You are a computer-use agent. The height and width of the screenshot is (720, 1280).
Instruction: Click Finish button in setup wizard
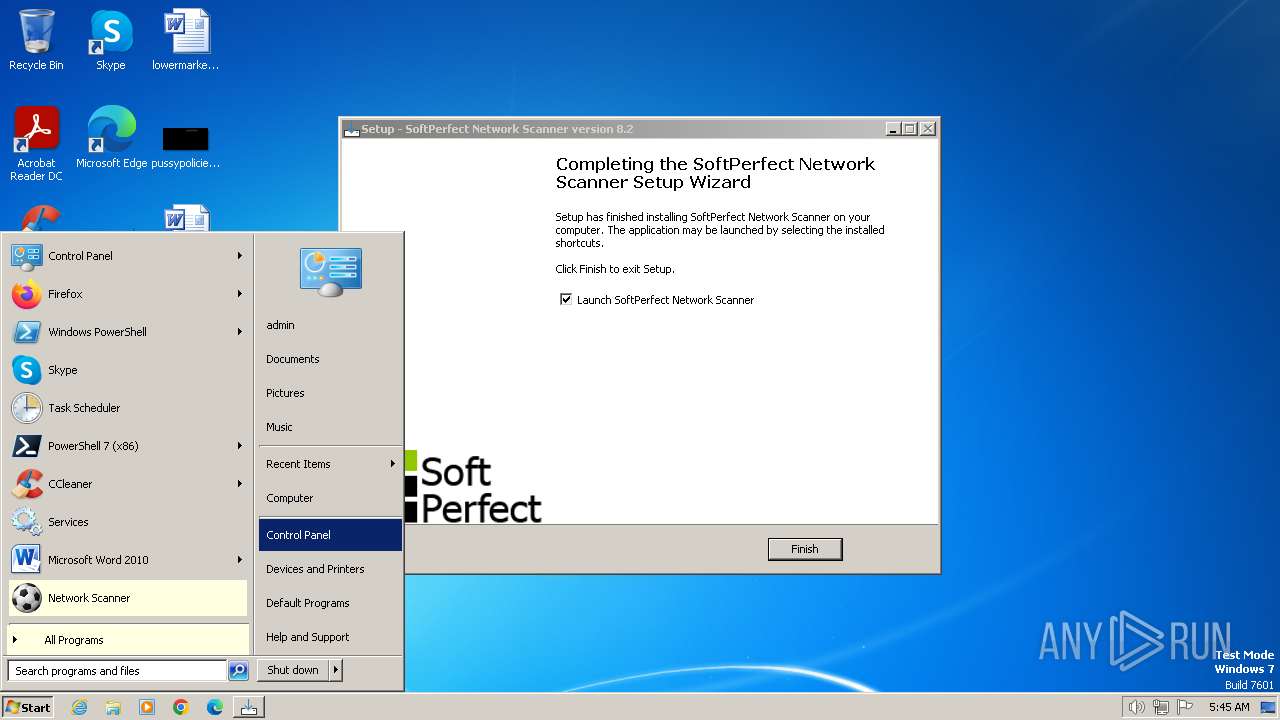(x=805, y=549)
